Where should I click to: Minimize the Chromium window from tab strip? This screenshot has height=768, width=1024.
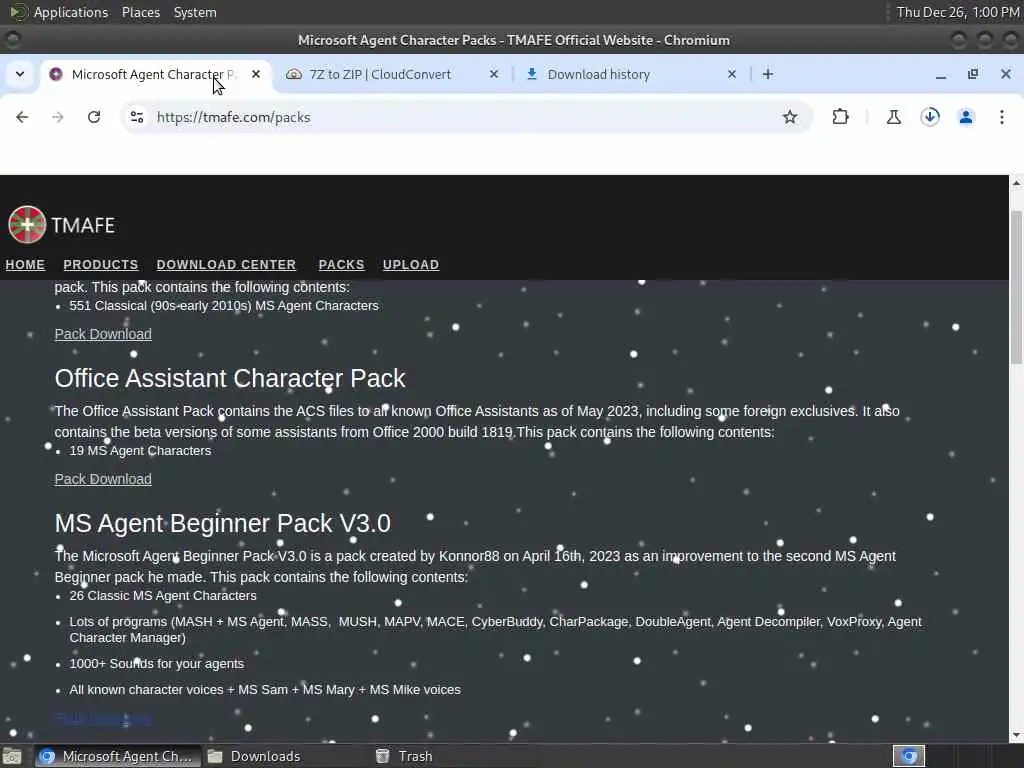941,74
